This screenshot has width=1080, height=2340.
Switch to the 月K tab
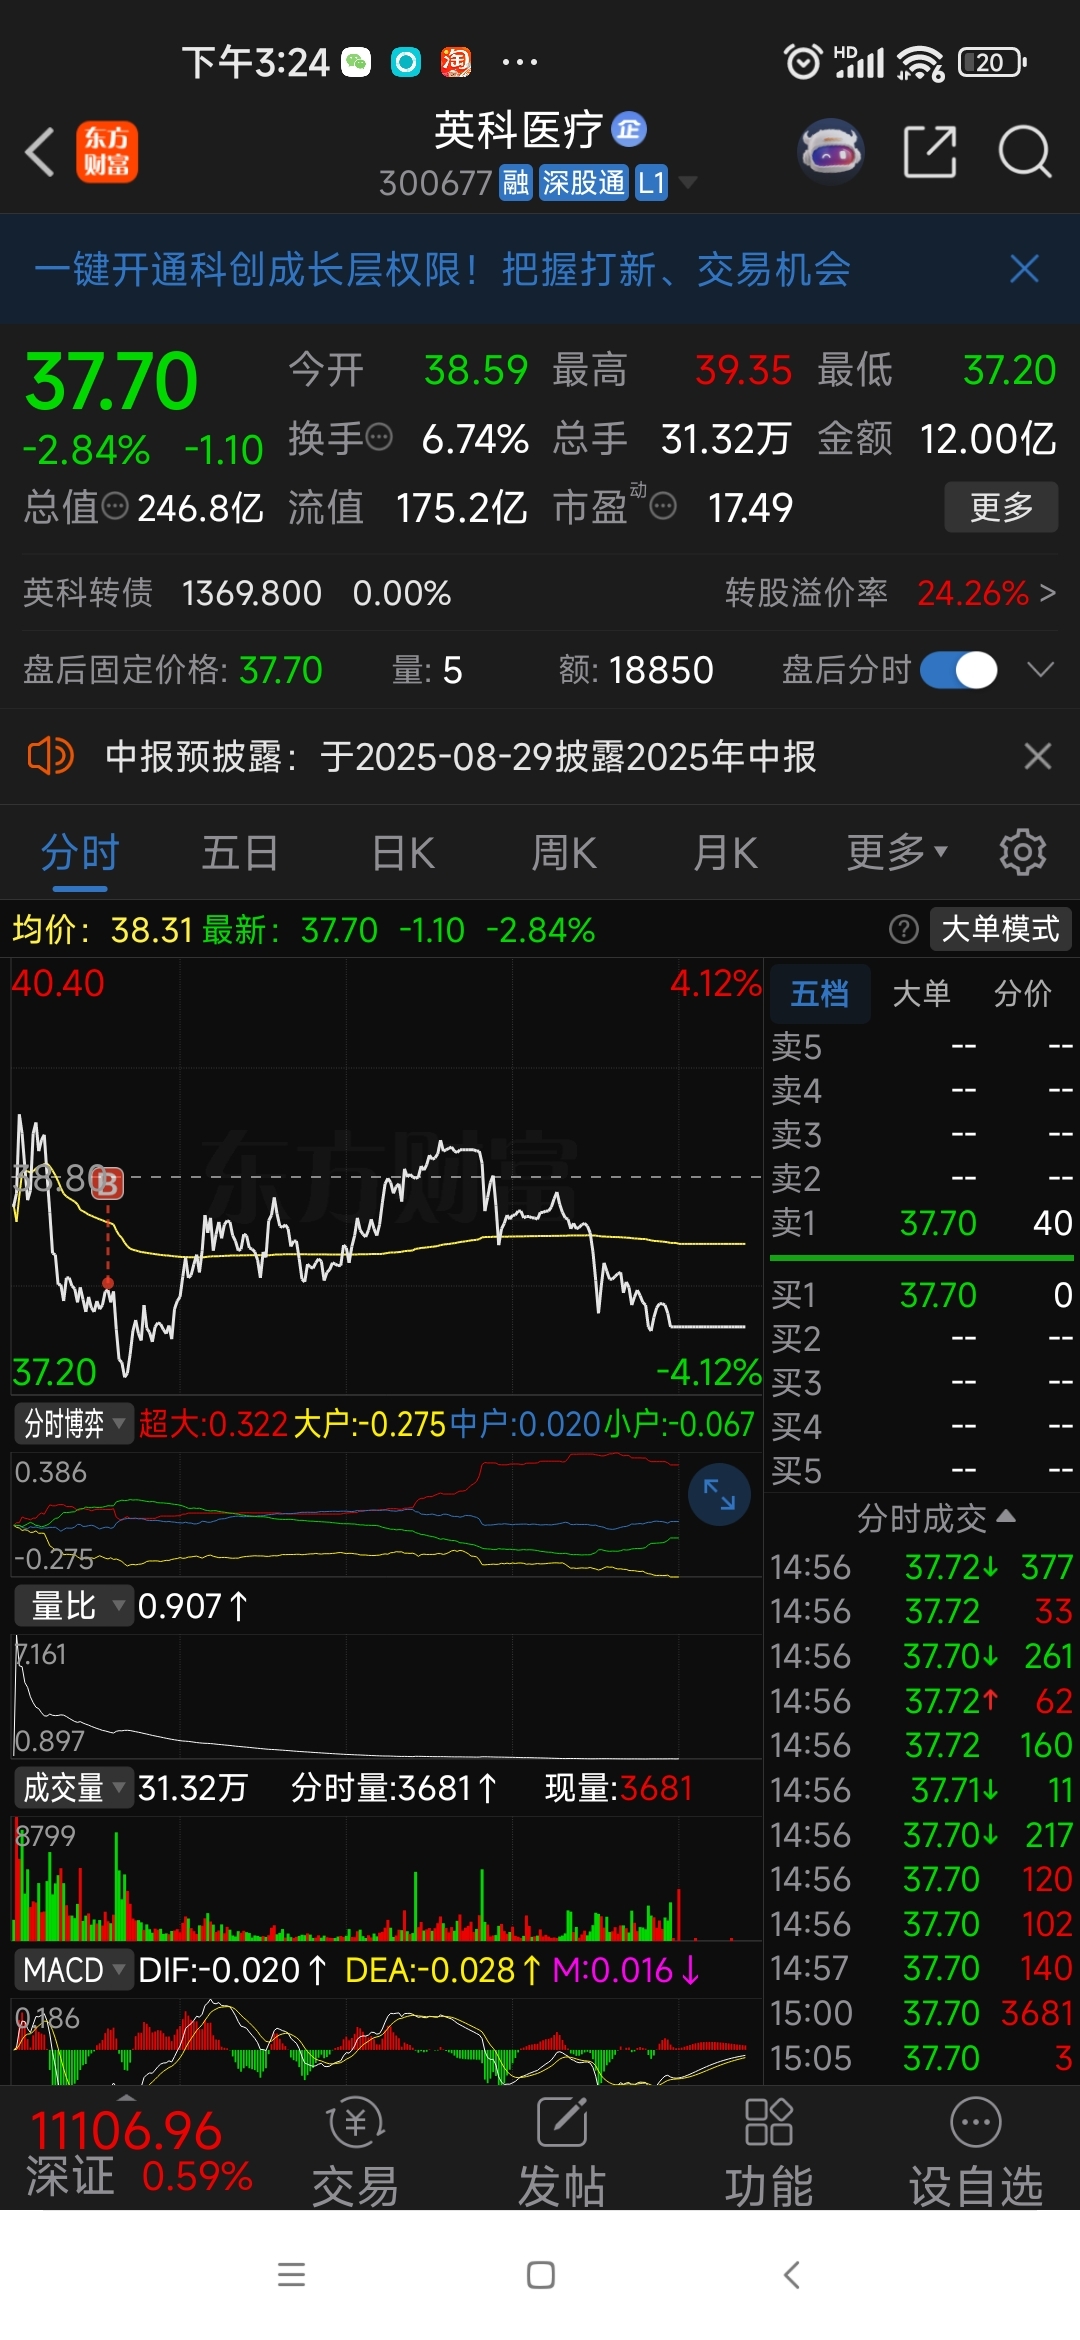click(726, 852)
